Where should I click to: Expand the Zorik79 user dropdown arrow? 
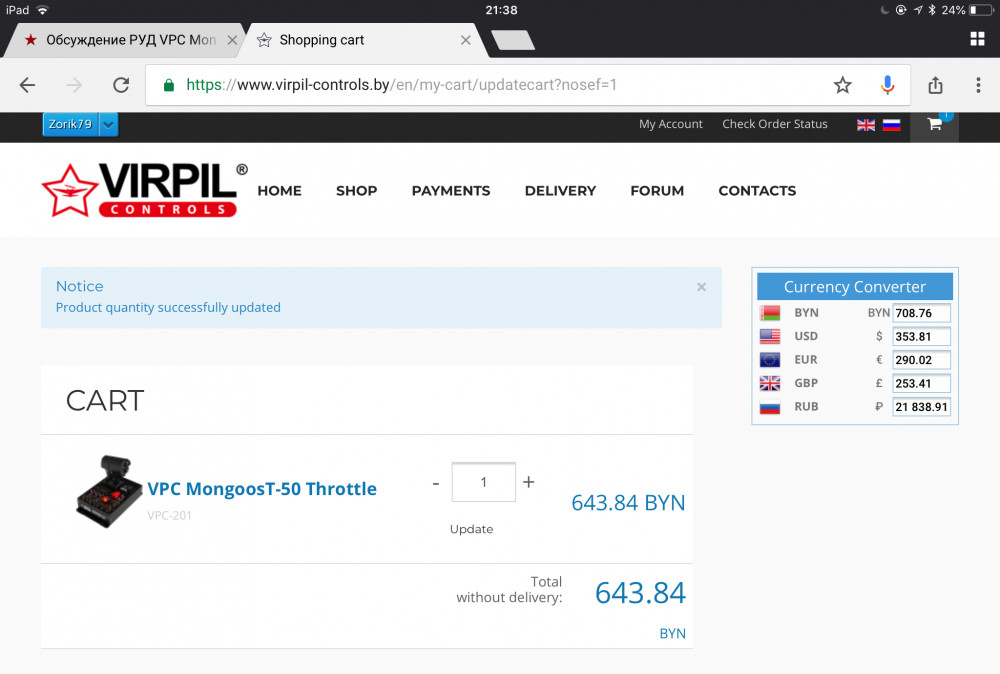click(109, 124)
